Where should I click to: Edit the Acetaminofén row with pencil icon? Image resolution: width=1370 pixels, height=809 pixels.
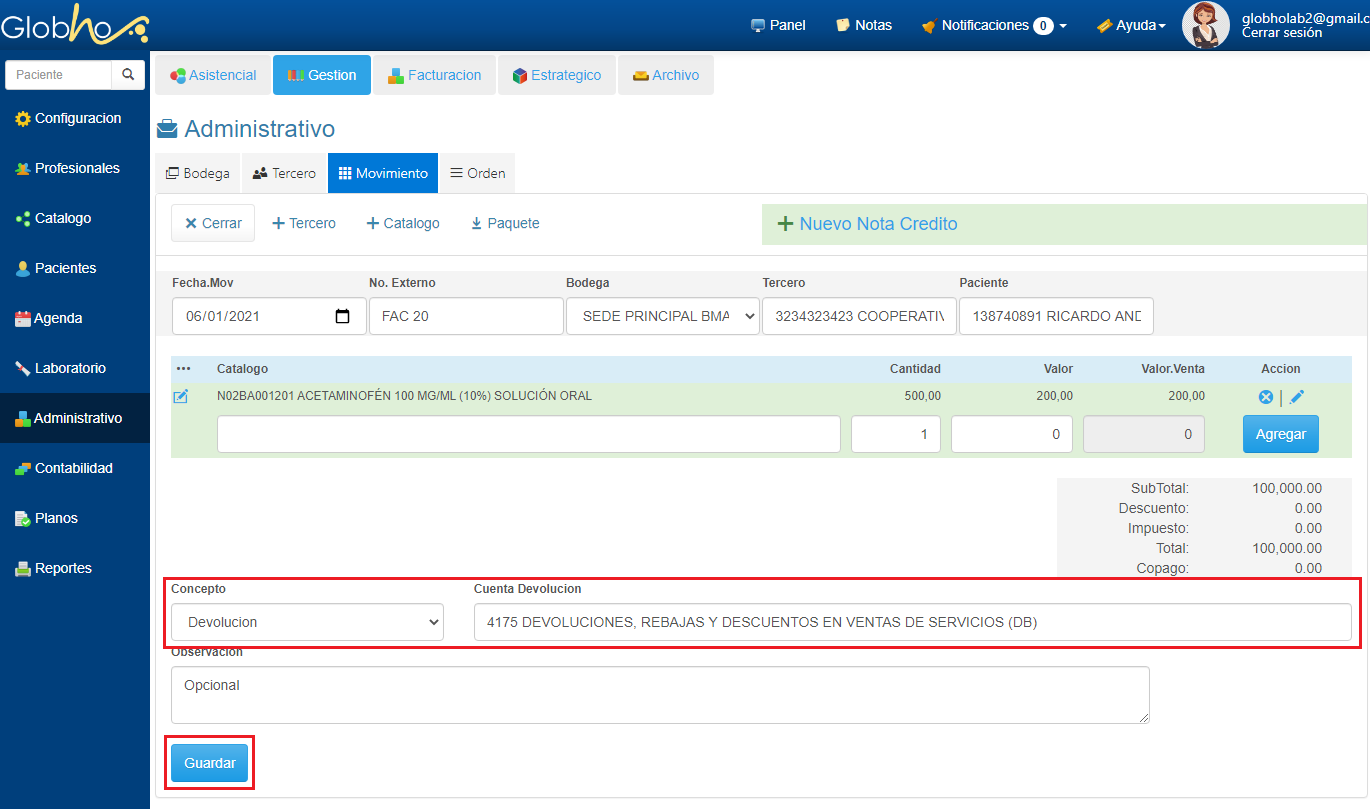click(x=1297, y=397)
